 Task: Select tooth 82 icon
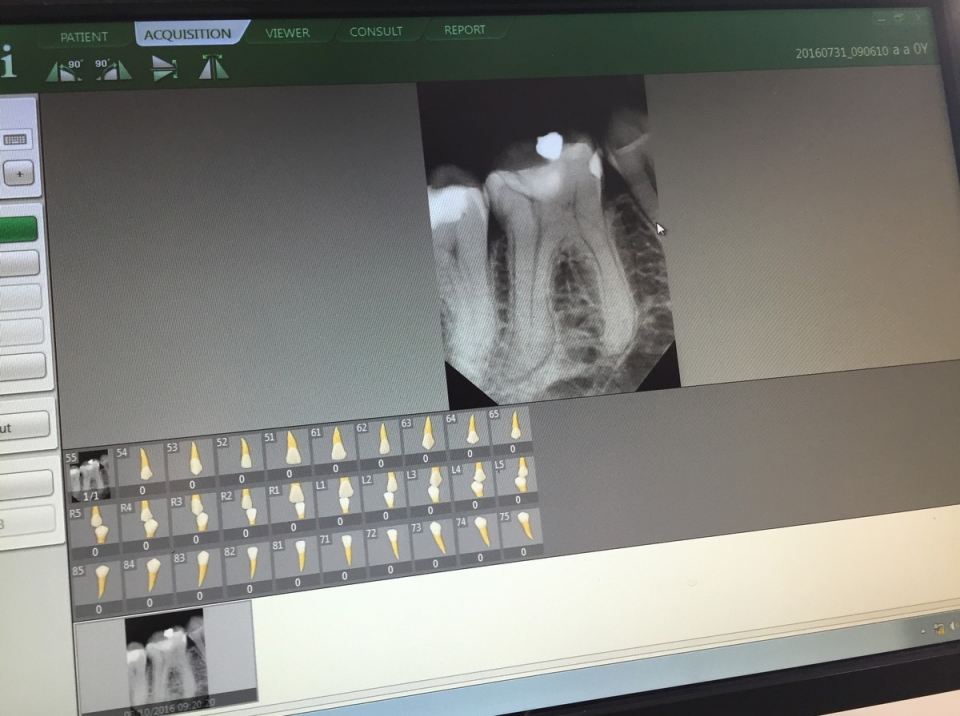point(249,569)
